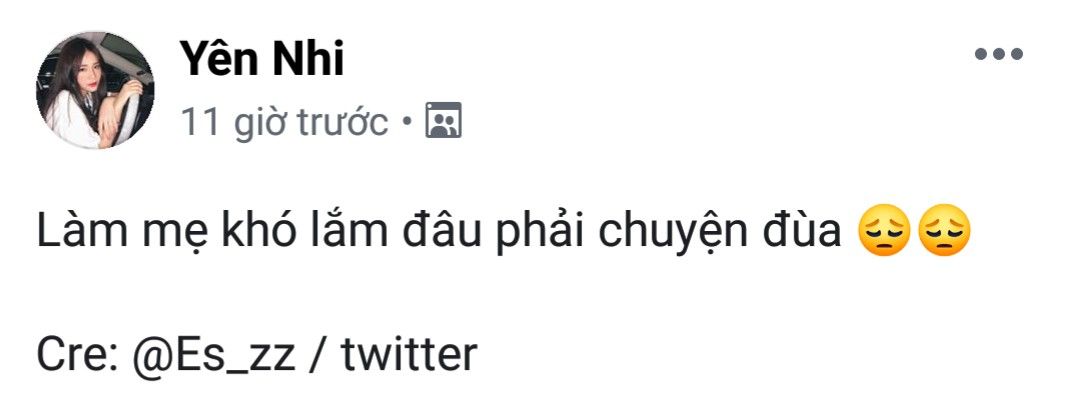Click the 'Cre:' label text
Image resolution: width=1080 pixels, height=398 pixels.
[x=76, y=355]
